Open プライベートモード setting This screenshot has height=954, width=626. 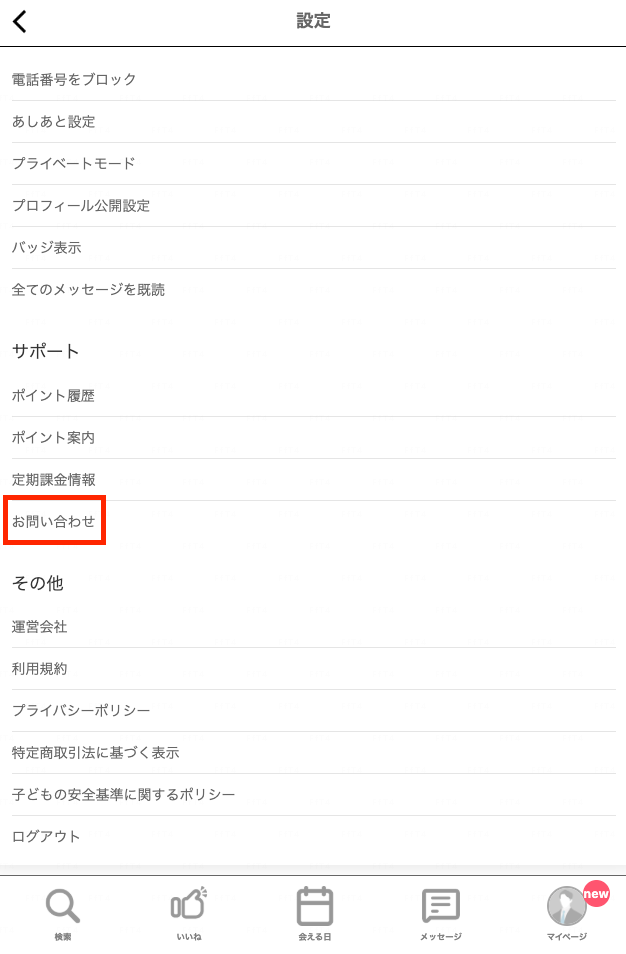tap(314, 164)
